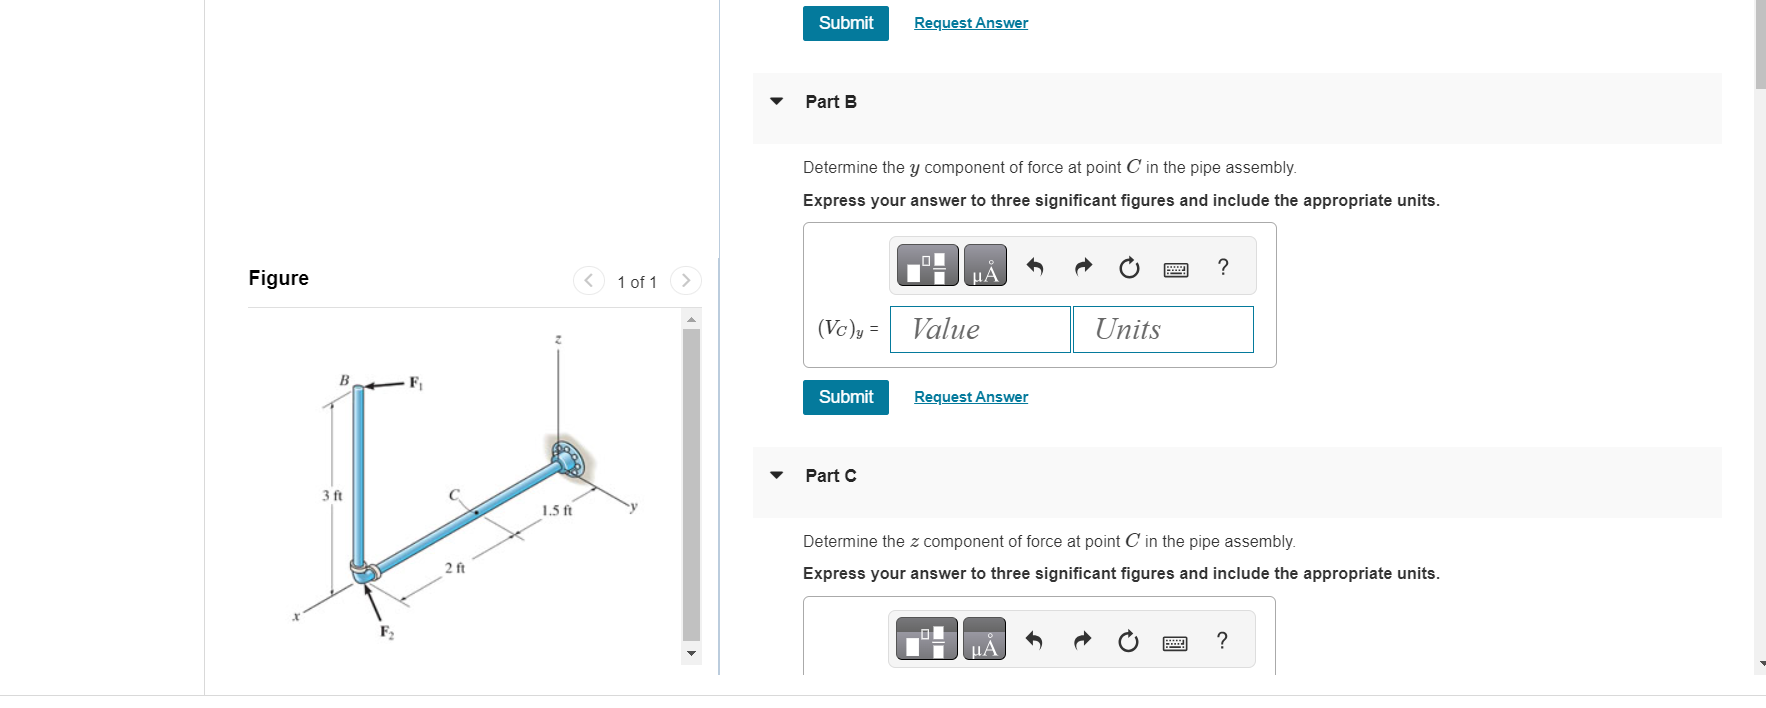Click the Value field for (Vc)y
The width and height of the screenshot is (1766, 708).
point(979,329)
